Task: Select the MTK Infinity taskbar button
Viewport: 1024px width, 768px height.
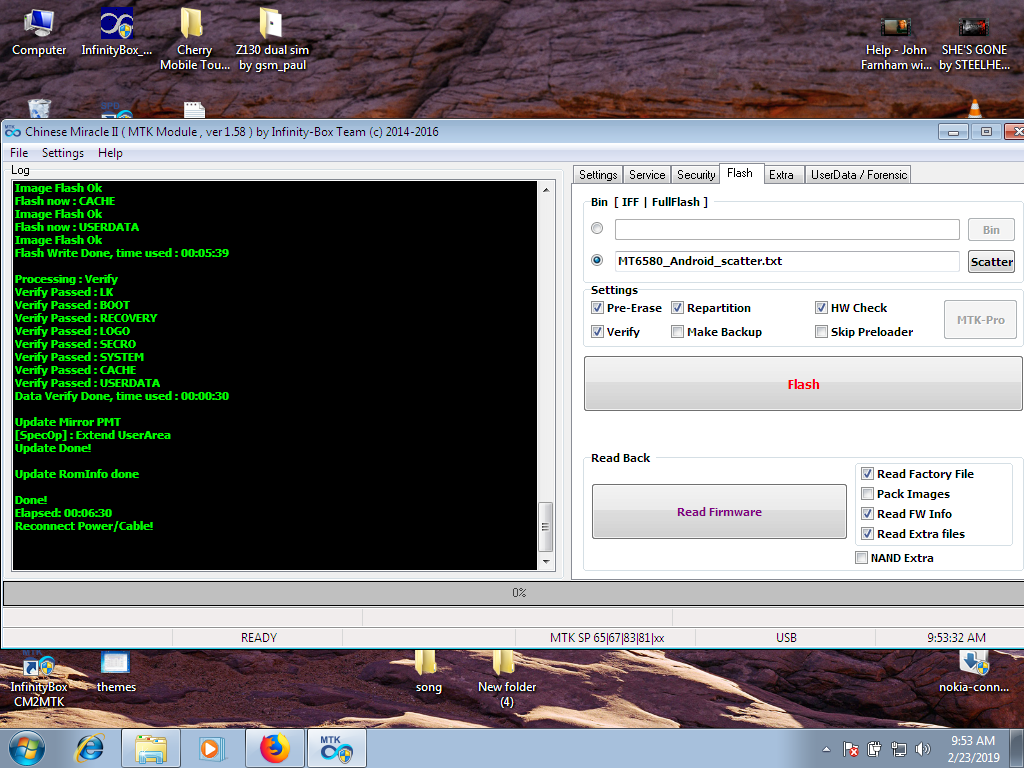Action: [336, 748]
